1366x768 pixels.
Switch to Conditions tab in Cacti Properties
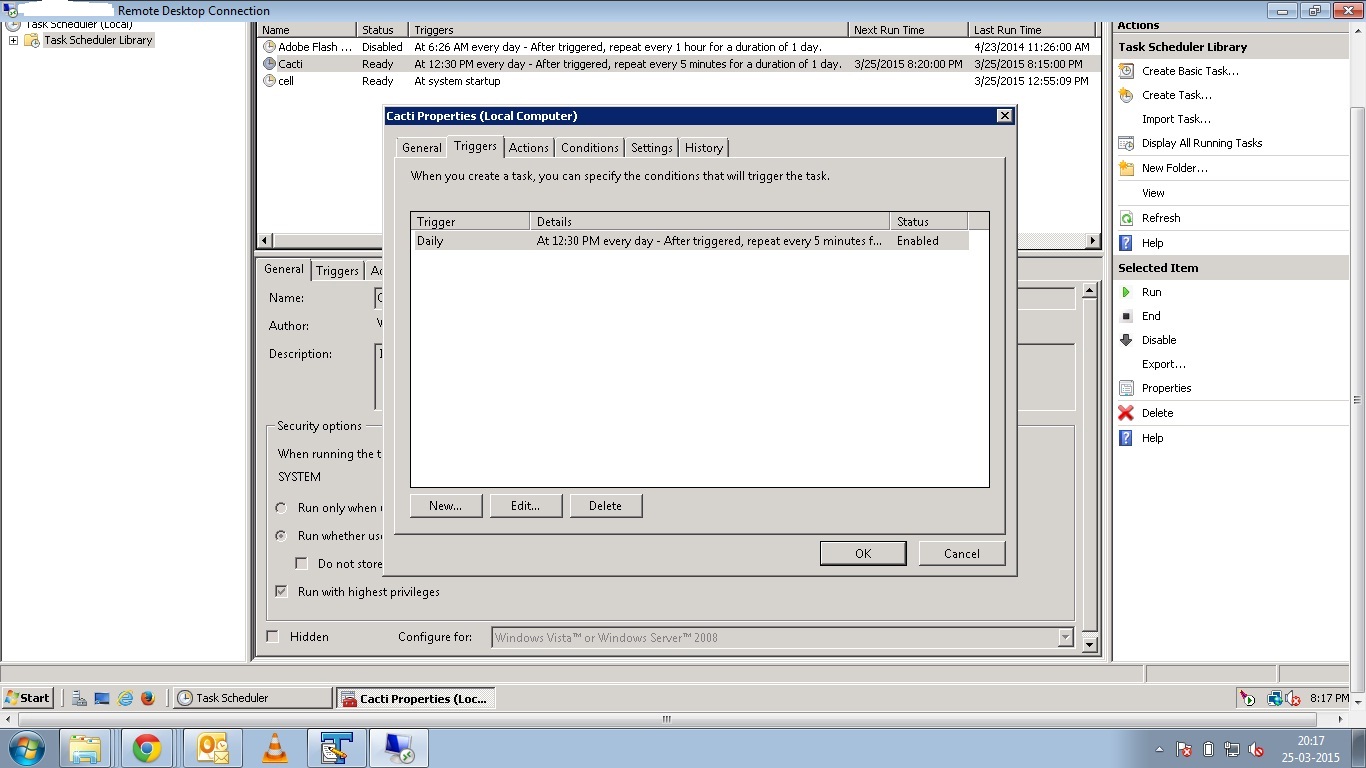pyautogui.click(x=590, y=148)
